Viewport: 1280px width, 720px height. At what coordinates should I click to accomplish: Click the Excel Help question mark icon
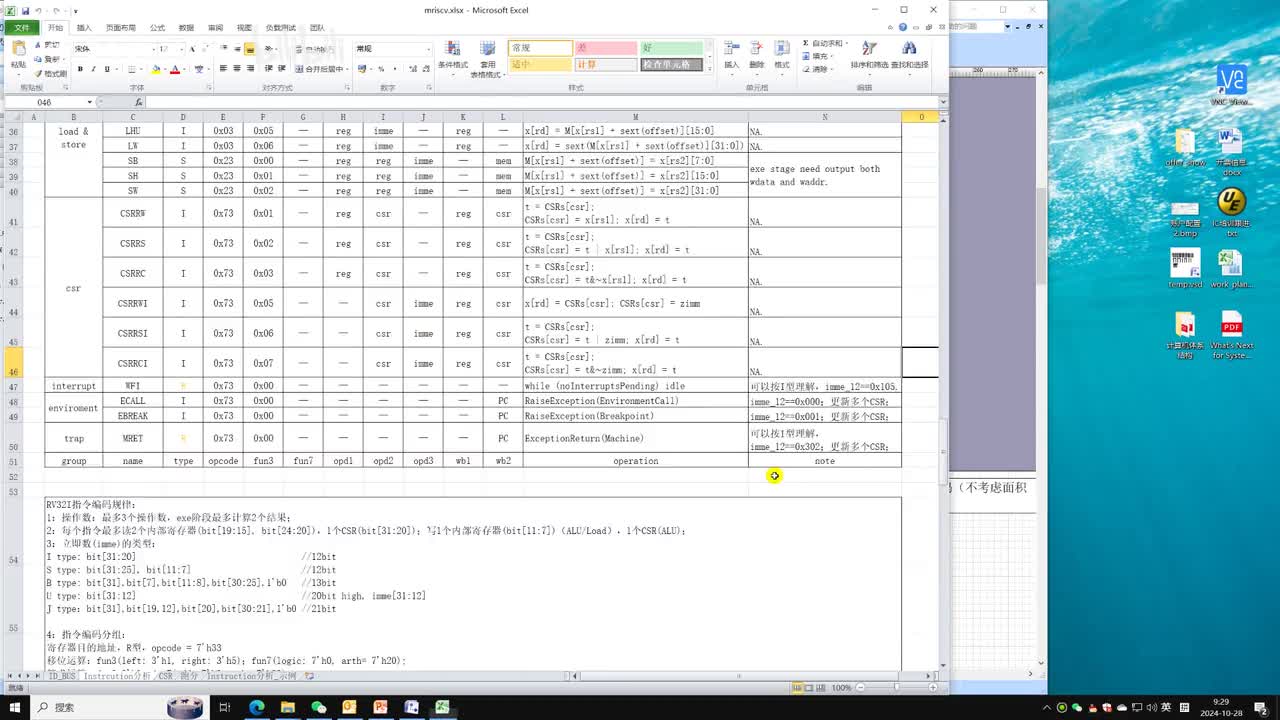[903, 28]
